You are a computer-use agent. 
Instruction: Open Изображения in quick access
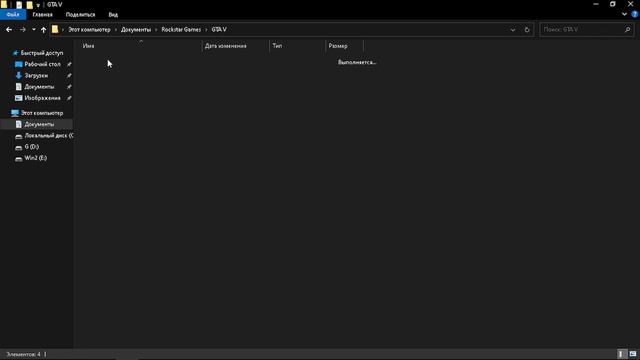click(x=42, y=98)
